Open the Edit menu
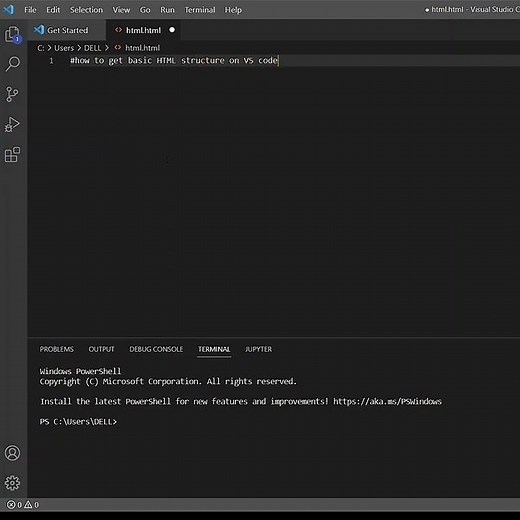The height and width of the screenshot is (520, 520). (x=53, y=10)
